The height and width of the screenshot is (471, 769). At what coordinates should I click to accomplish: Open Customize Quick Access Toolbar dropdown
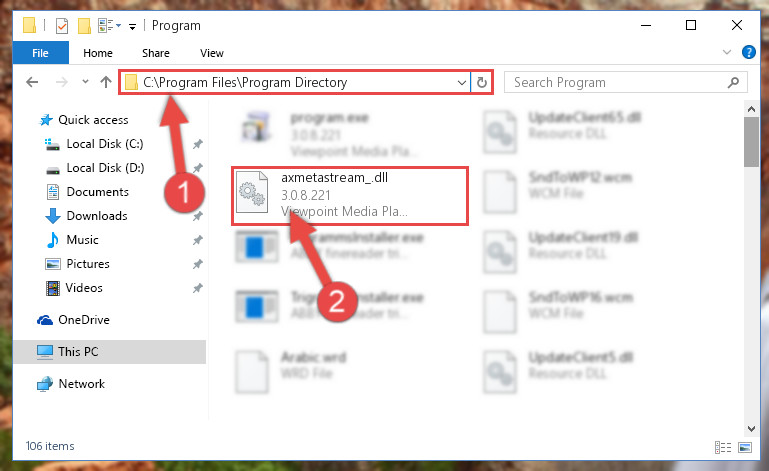132,26
